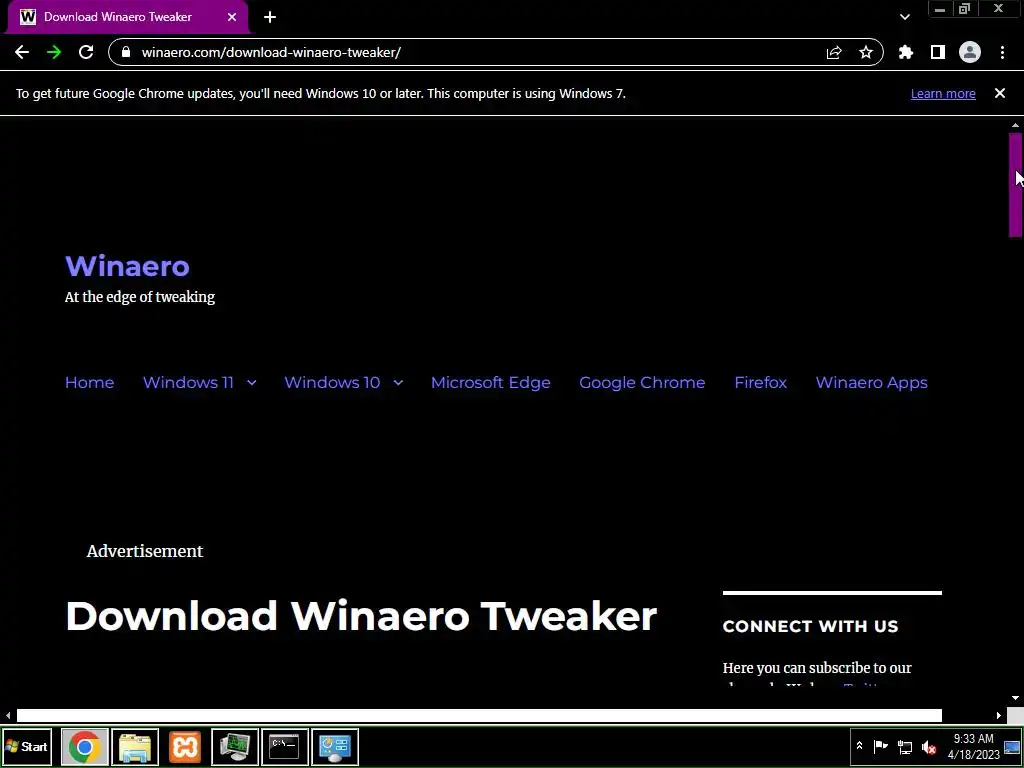The width and height of the screenshot is (1024, 768).
Task: Click the Advertisement label
Action: 144,551
